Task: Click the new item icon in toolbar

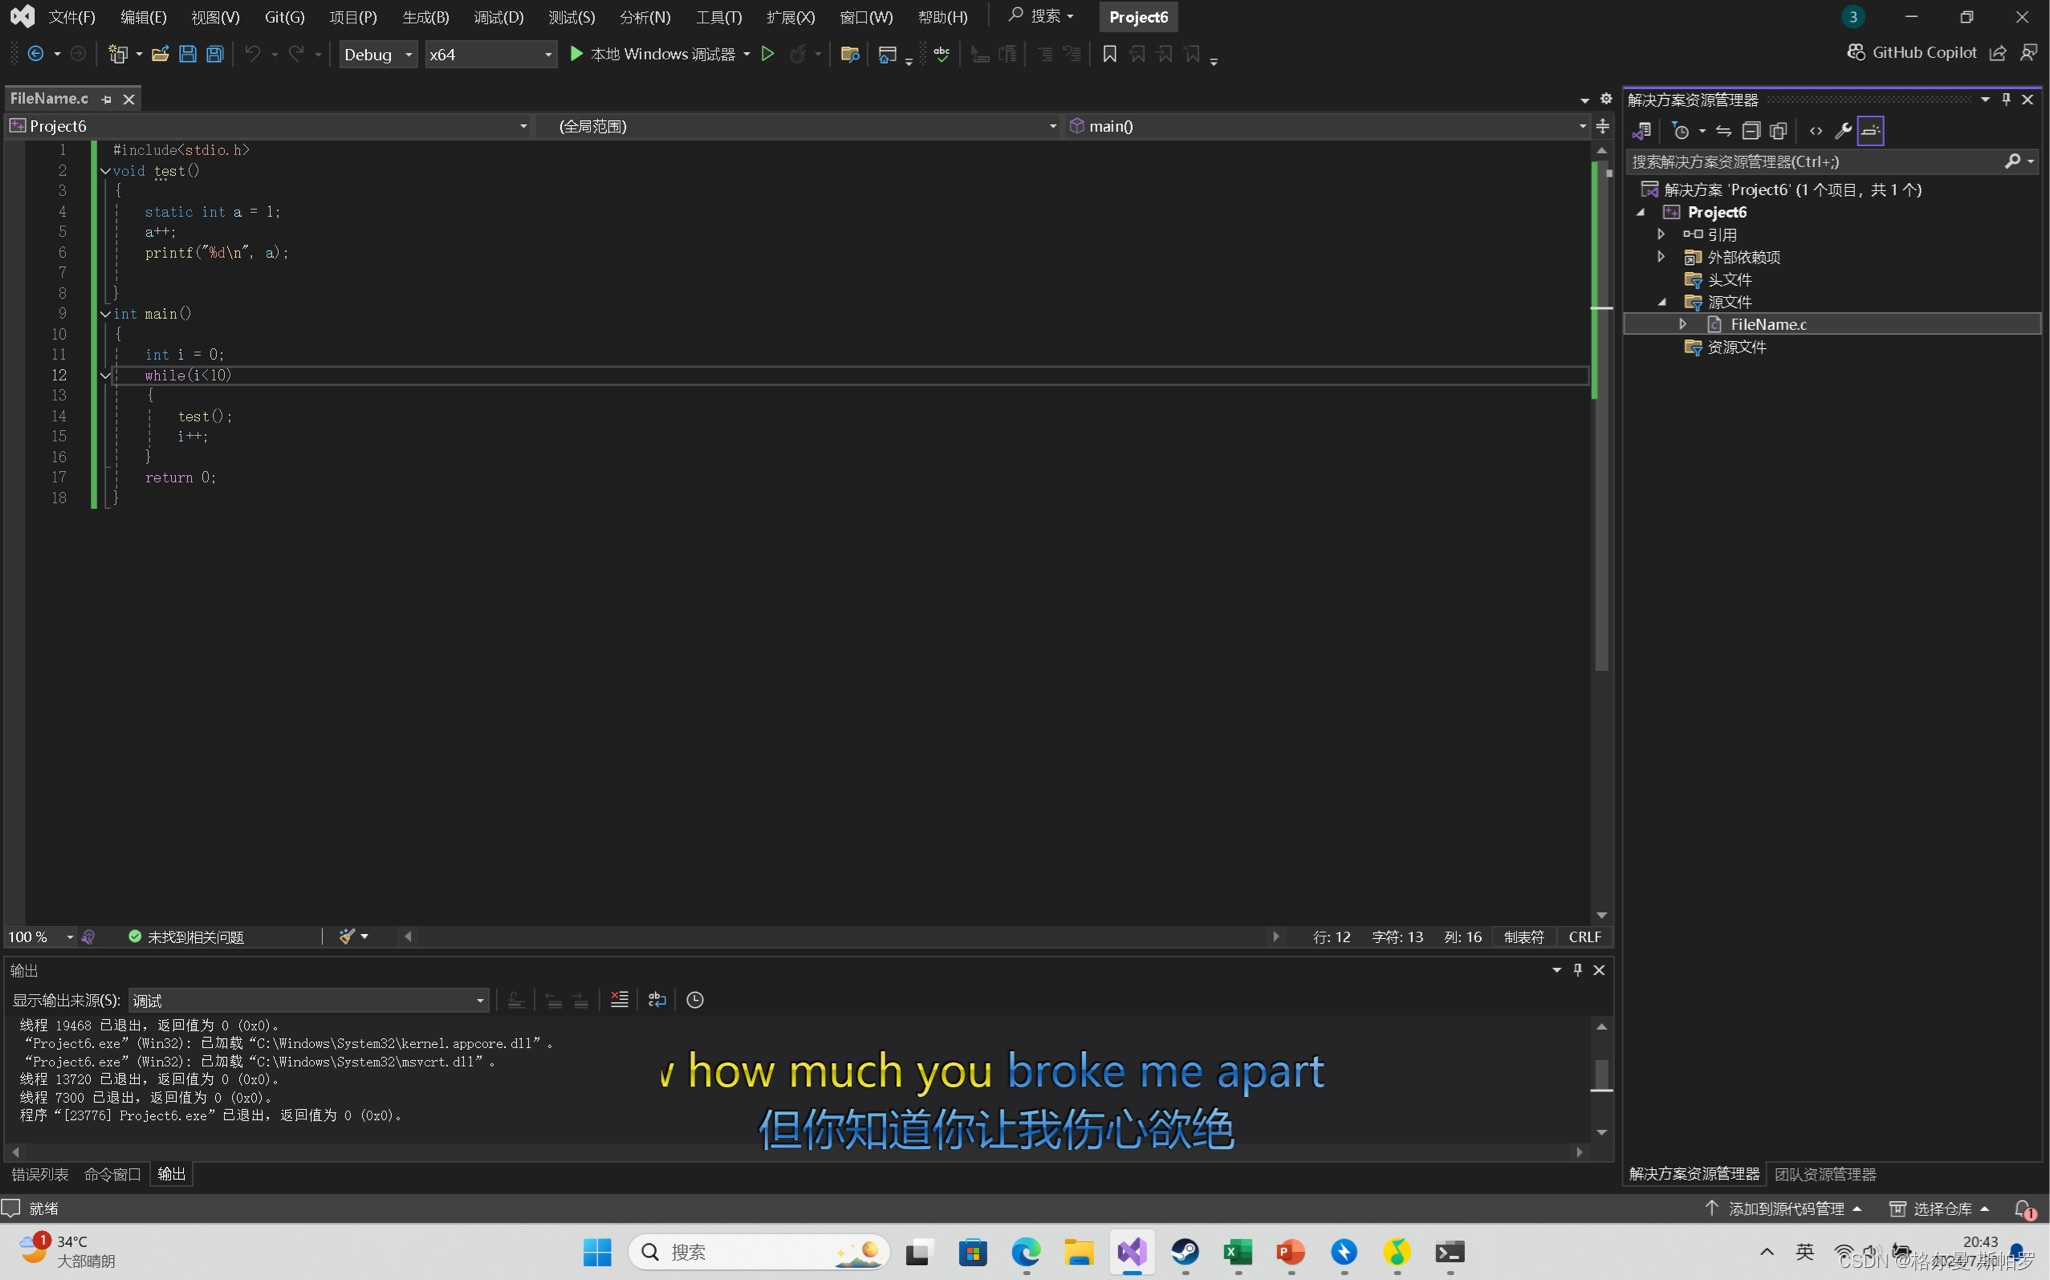Action: [118, 54]
